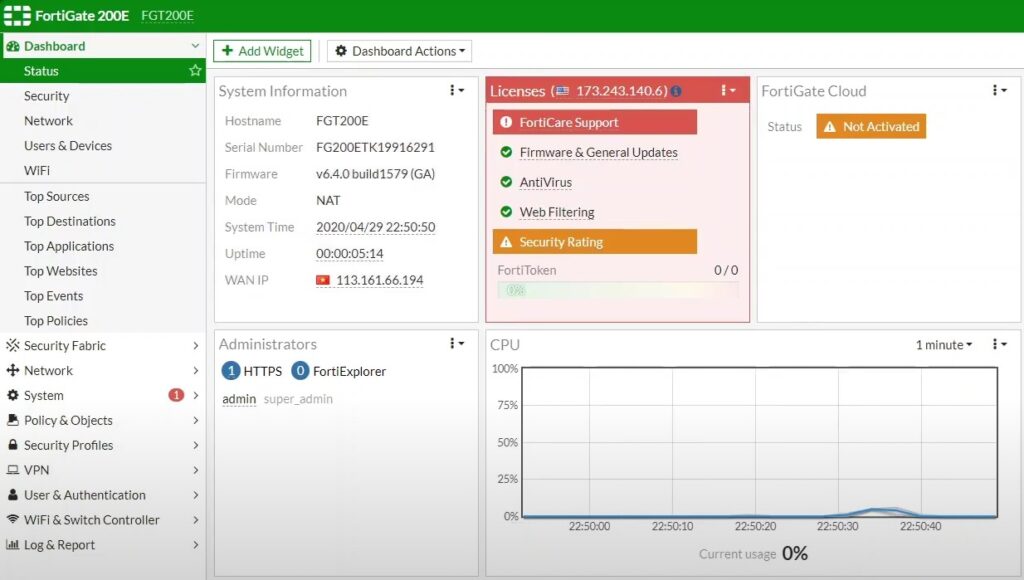
Task: Click the System gear icon in sidebar
Action: (x=12, y=395)
